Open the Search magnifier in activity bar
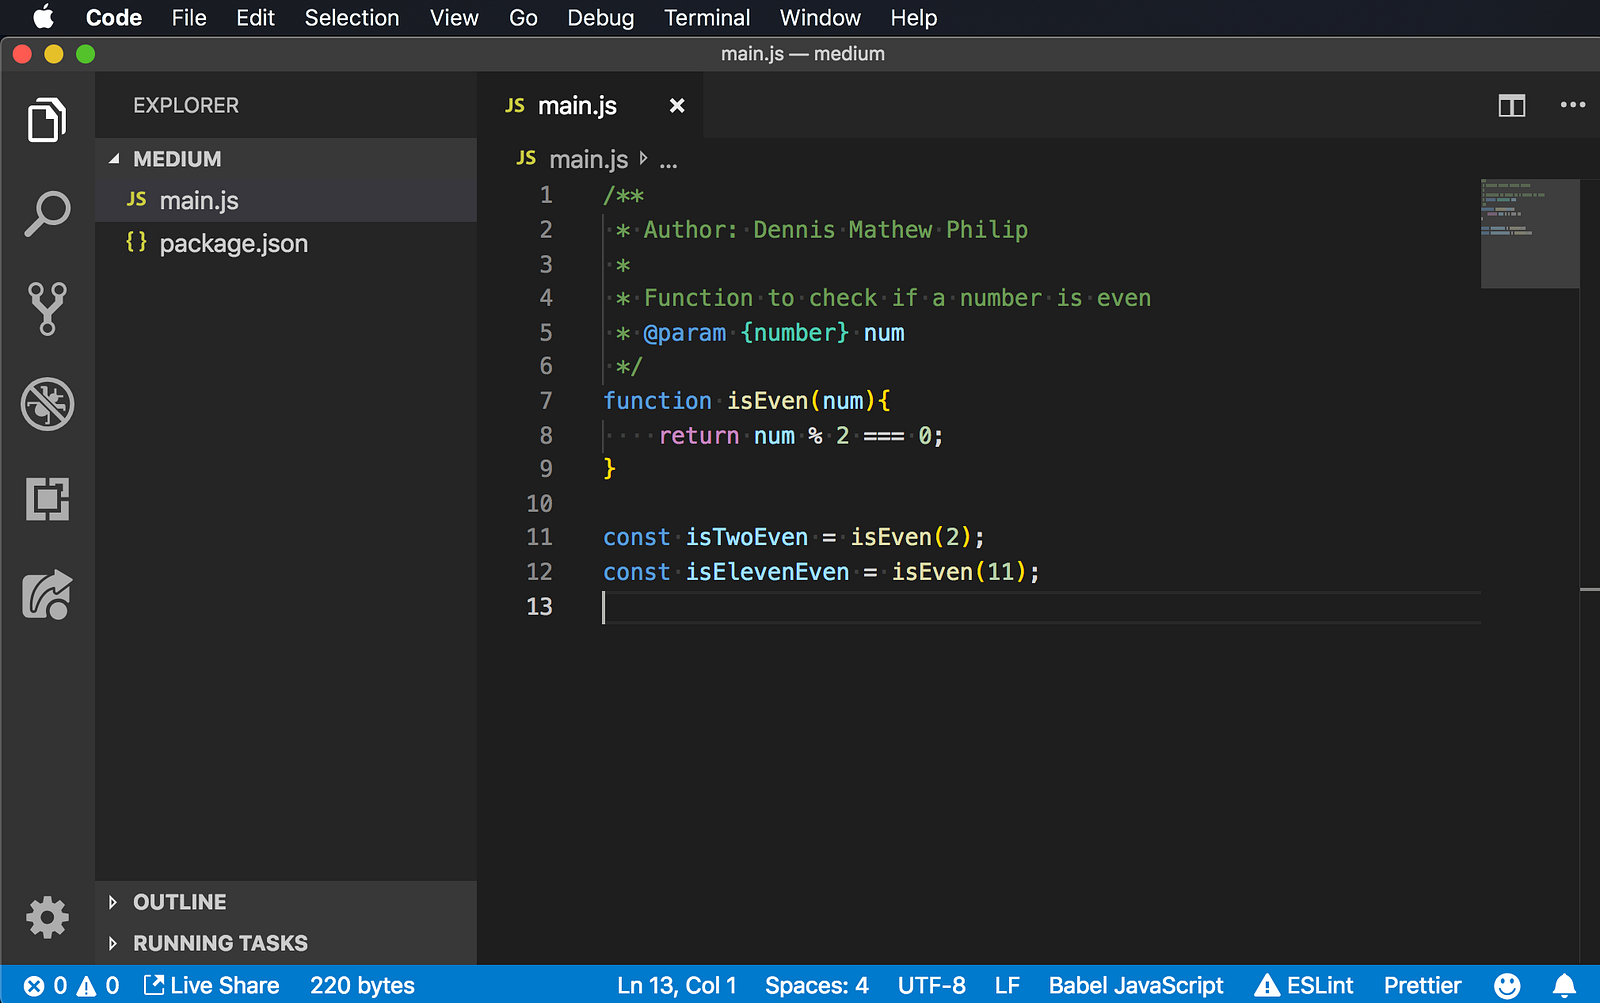The image size is (1600, 1003). tap(47, 214)
